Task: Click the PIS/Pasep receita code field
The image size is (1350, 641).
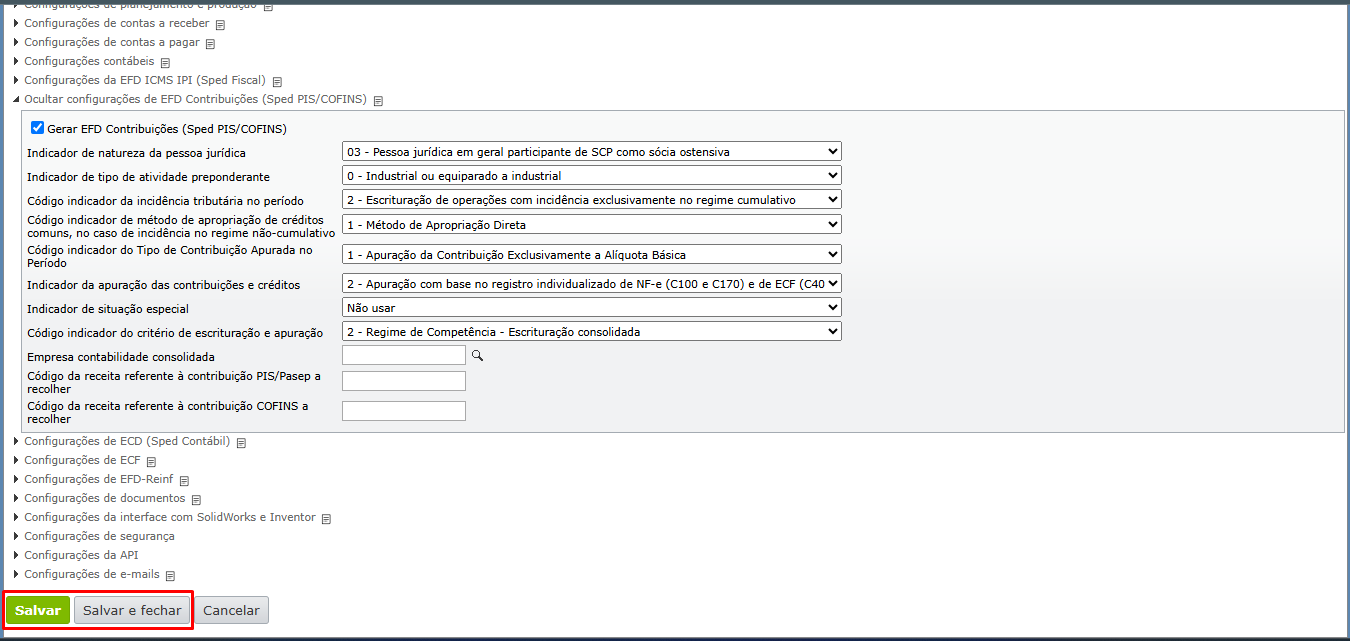Action: pos(404,381)
